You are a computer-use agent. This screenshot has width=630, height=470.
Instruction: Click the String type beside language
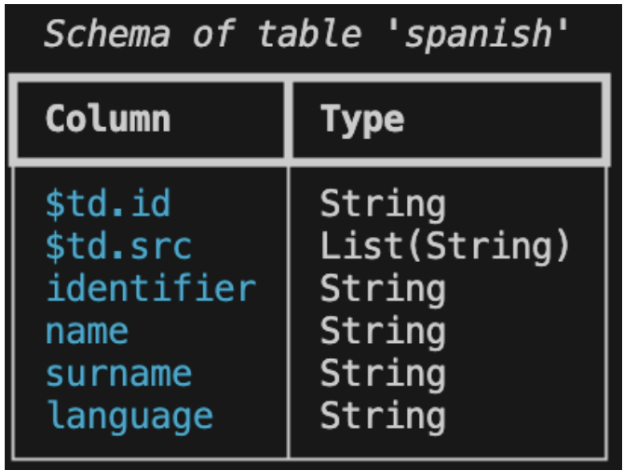382,415
